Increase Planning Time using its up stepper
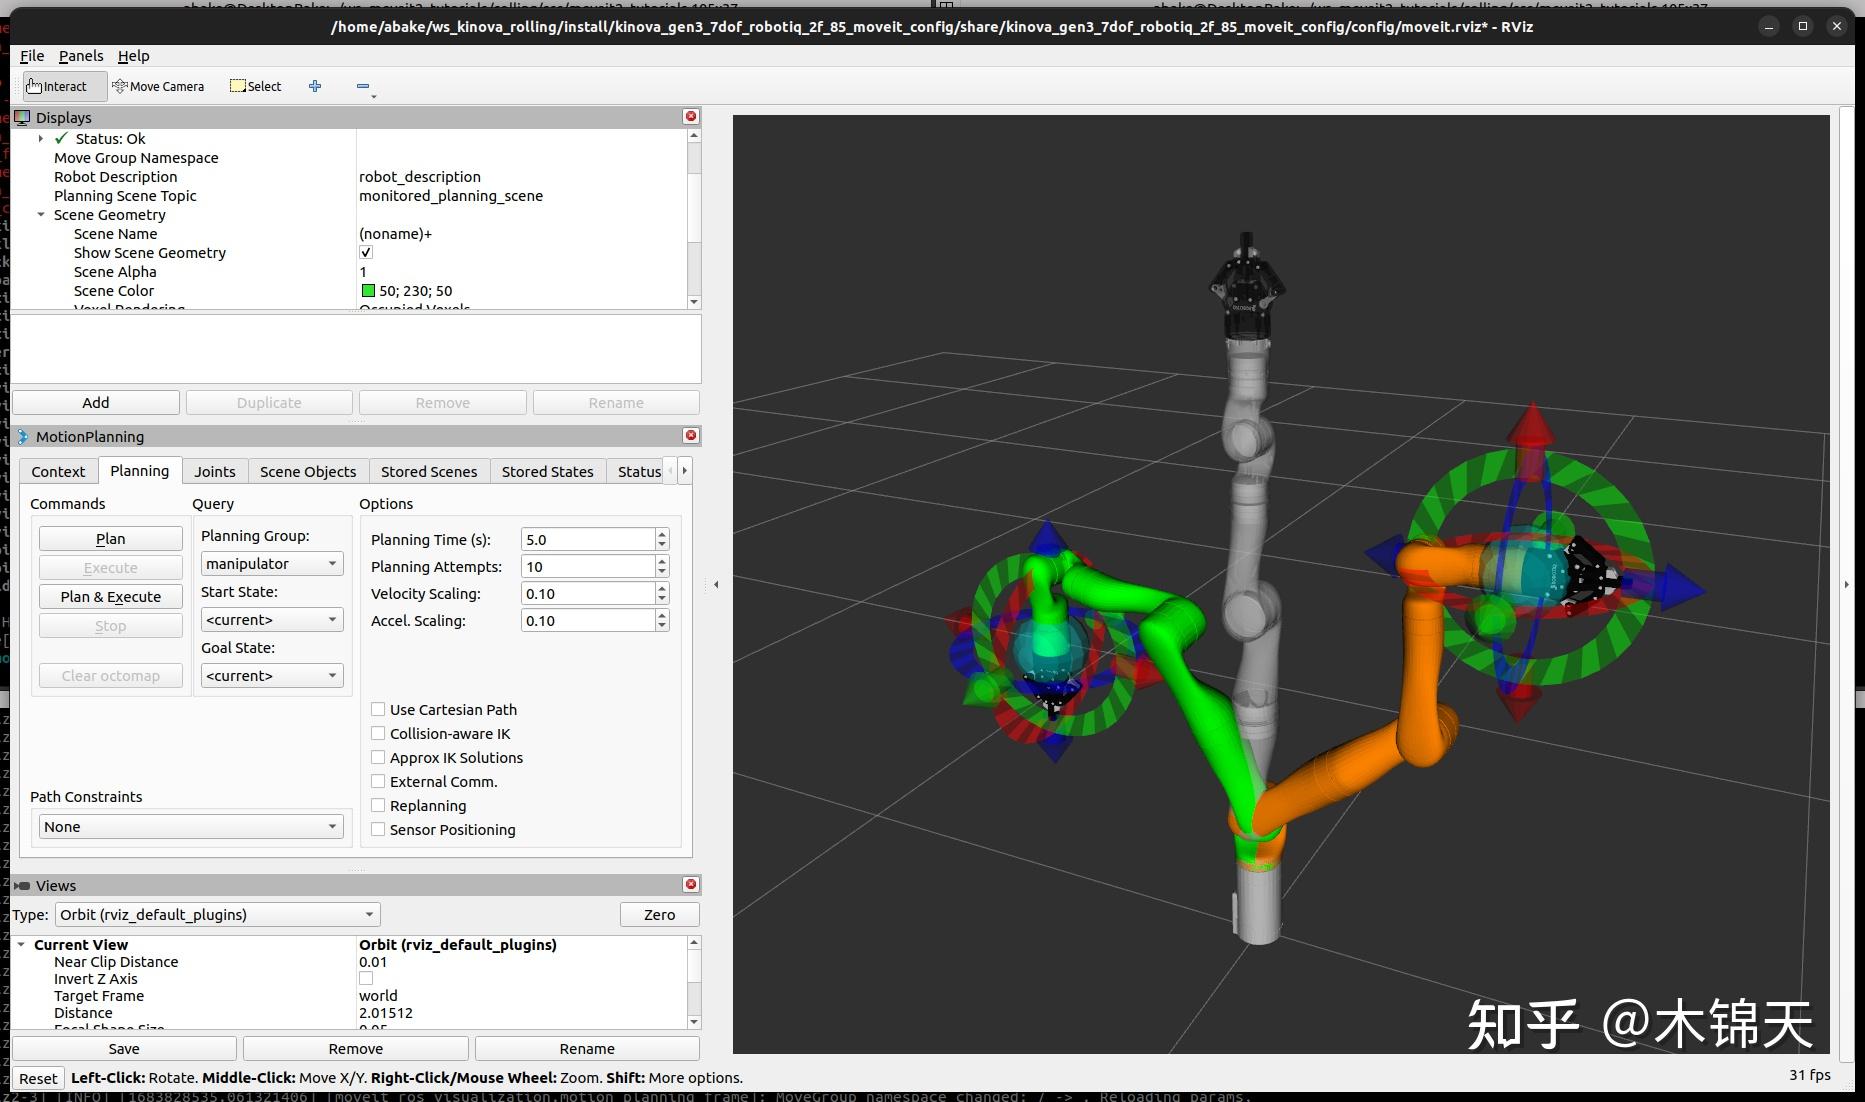 [x=661, y=533]
